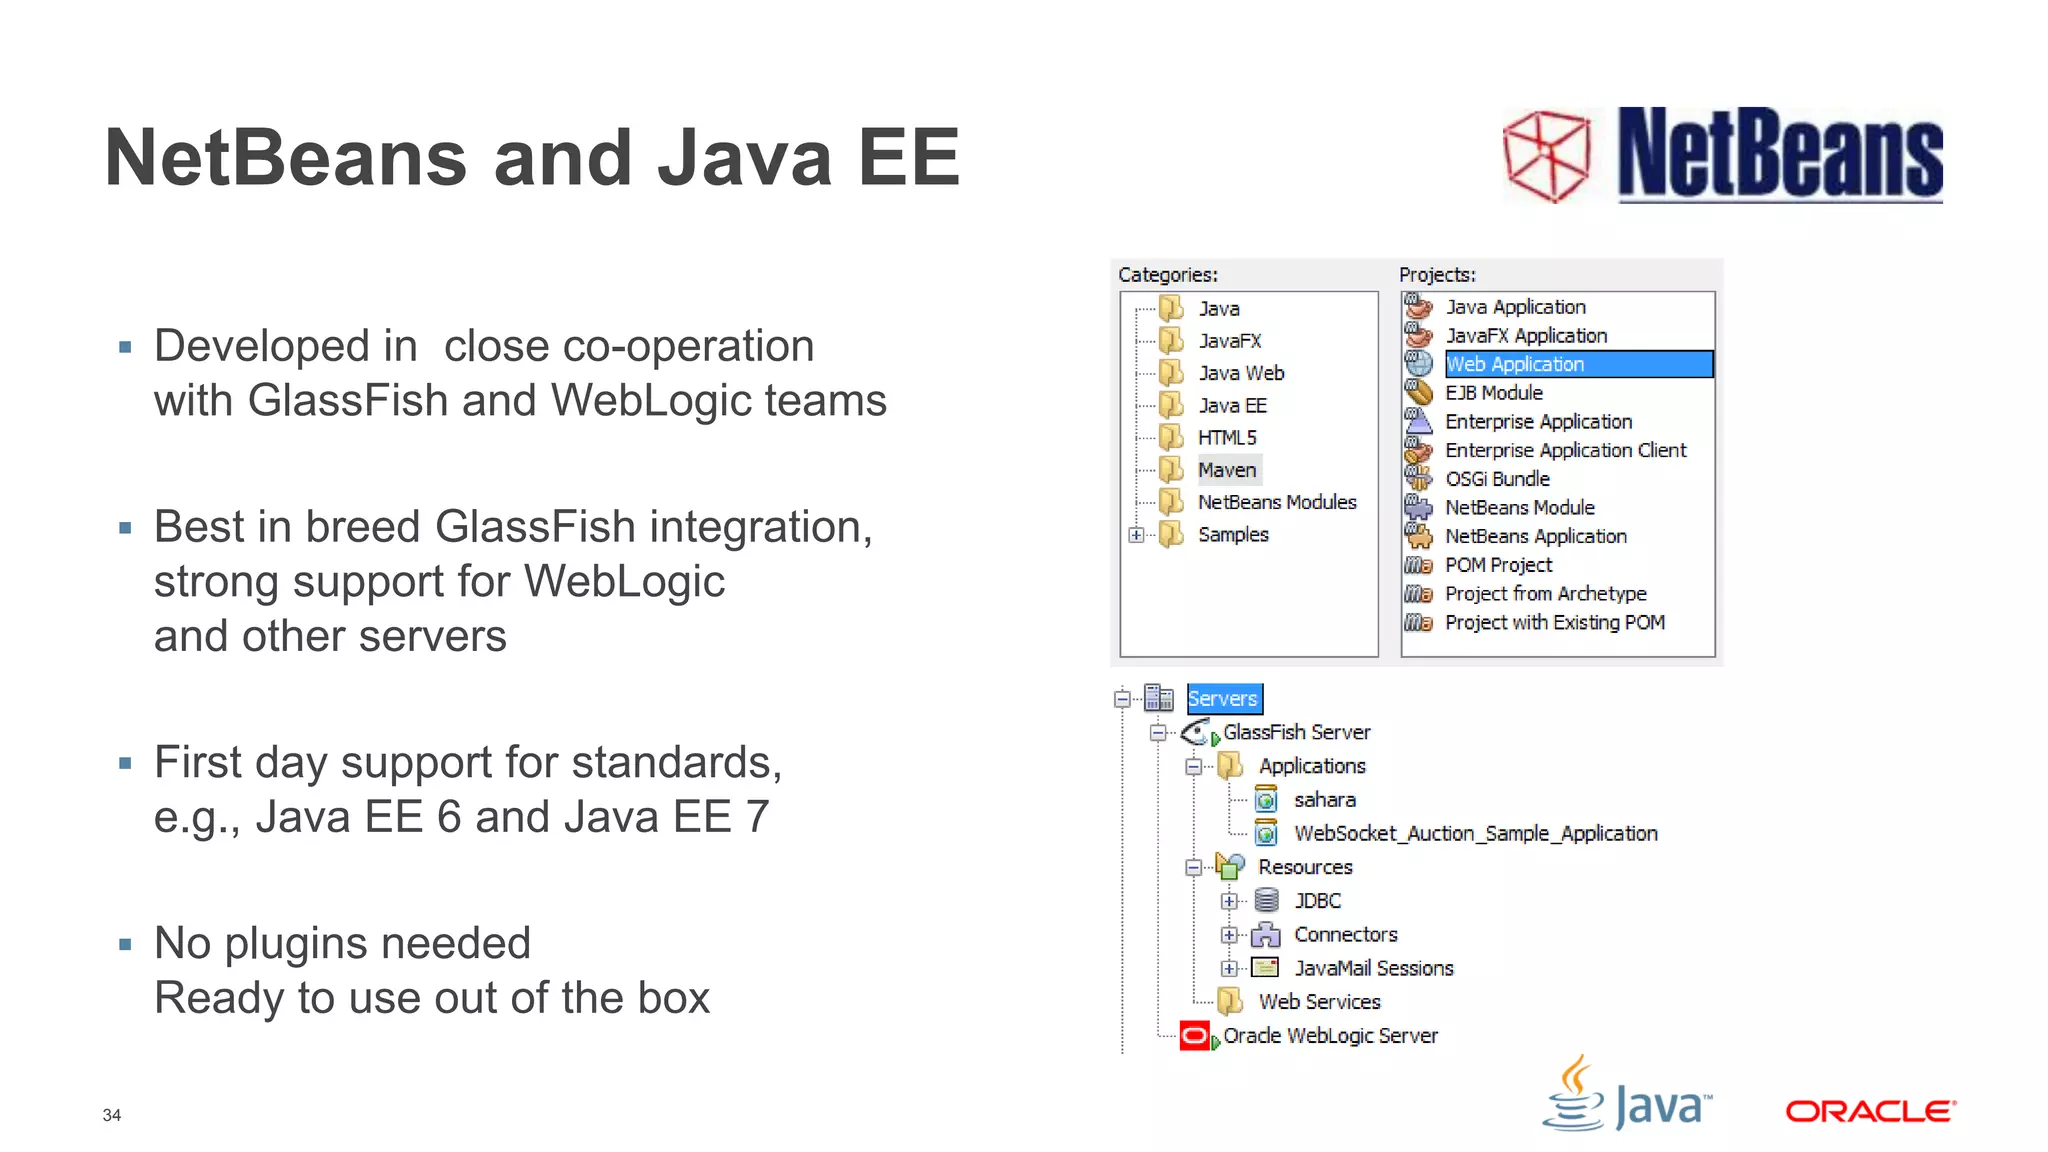Click the Resources node icon

pos(1230,866)
